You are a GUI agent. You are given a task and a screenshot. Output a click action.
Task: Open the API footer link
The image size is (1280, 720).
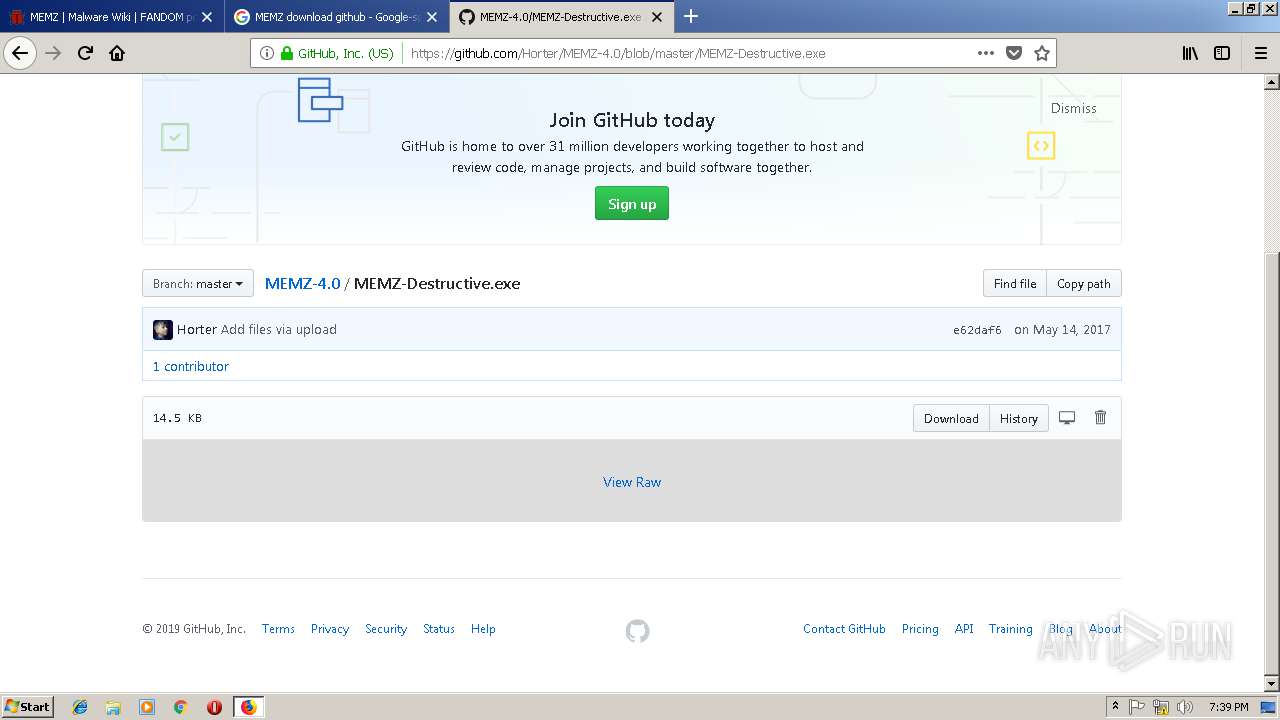964,629
